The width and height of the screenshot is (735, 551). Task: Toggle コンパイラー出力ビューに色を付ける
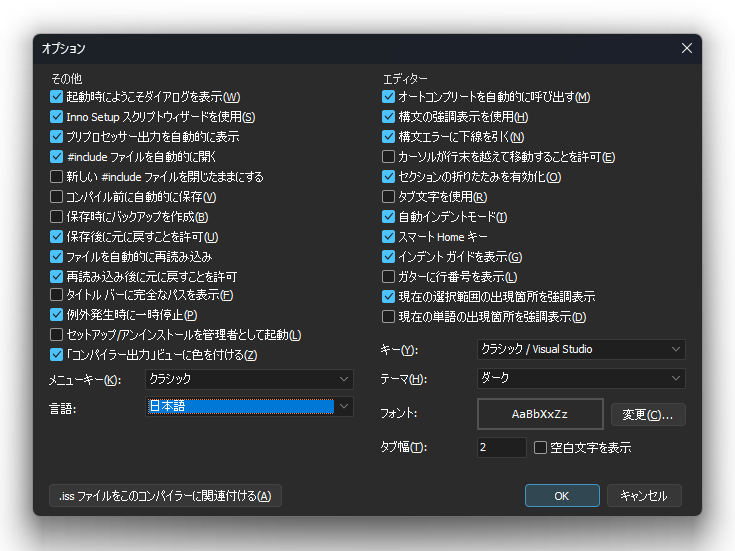[56, 355]
